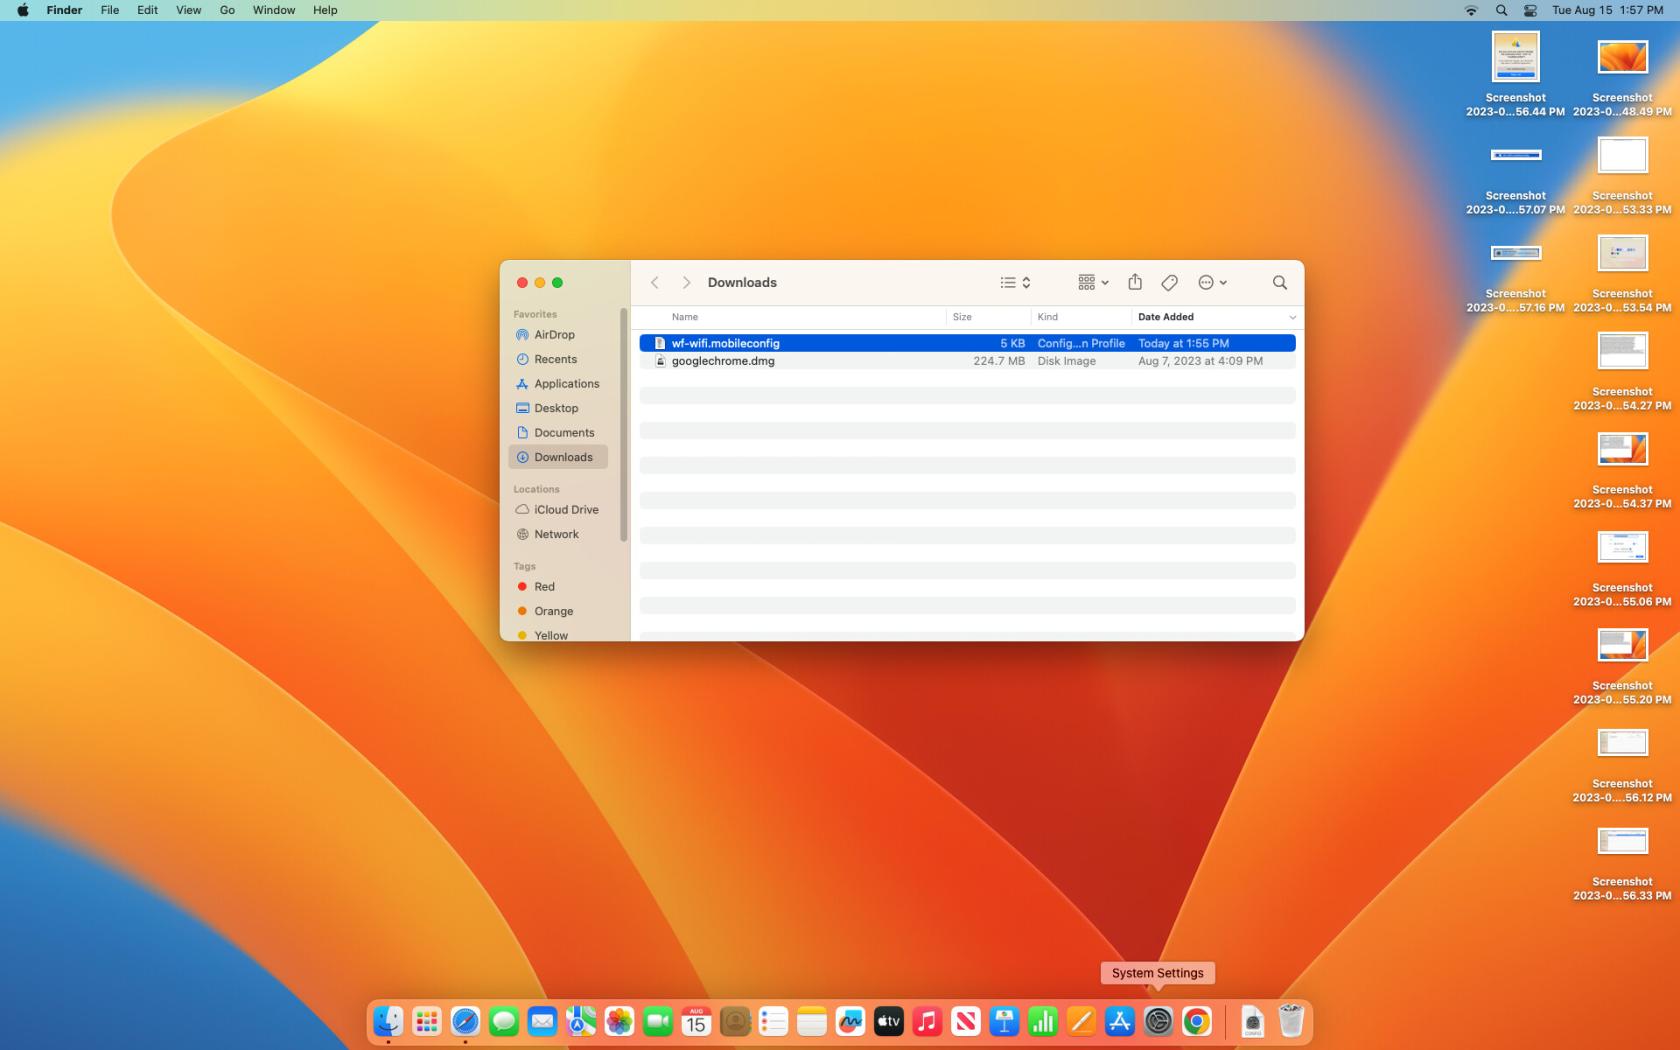This screenshot has height=1050, width=1680.
Task: Open the Apple menu
Action: [x=22, y=10]
